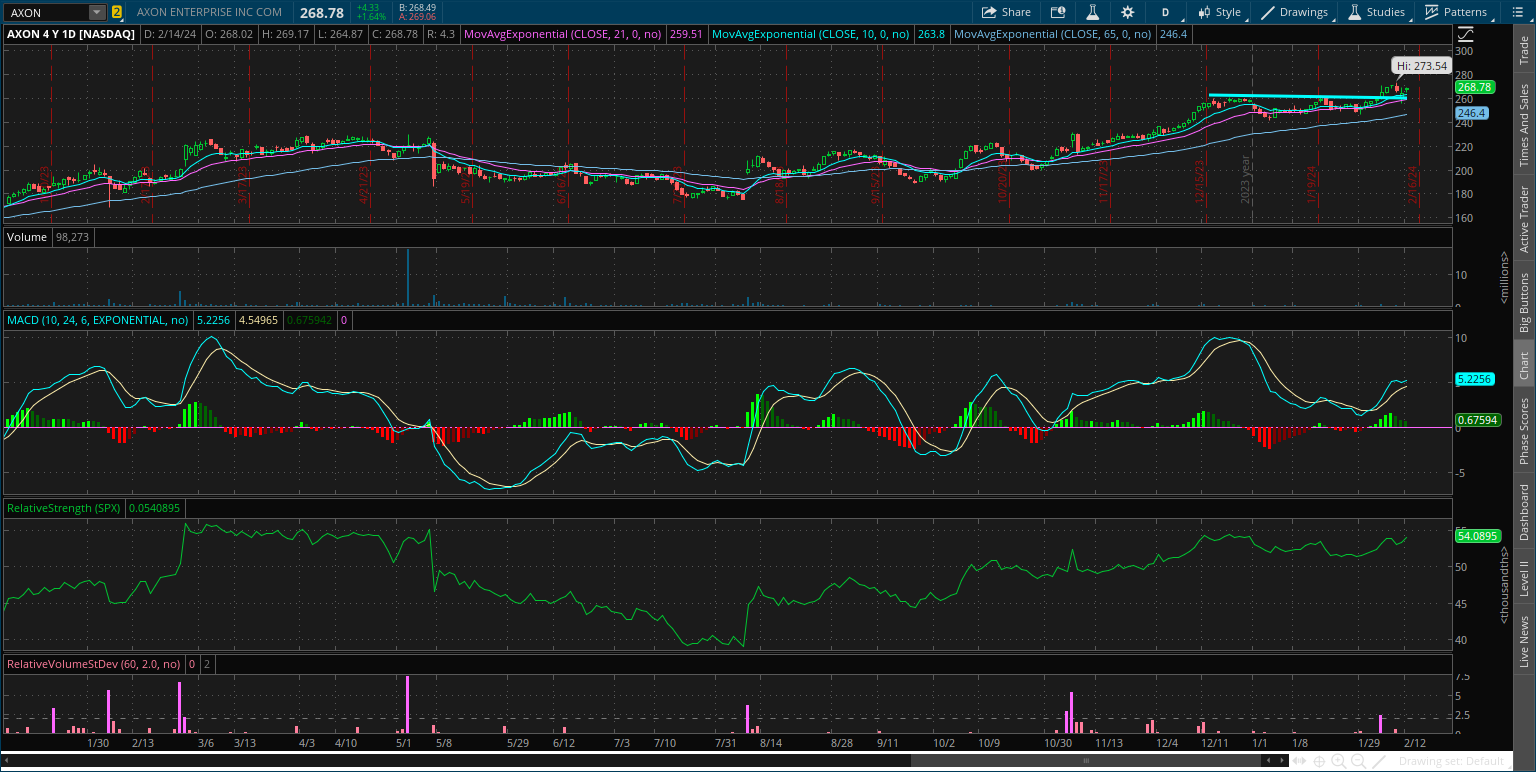Click MACD (10, 24, 6, EXPONENTIAL) study label

98,320
